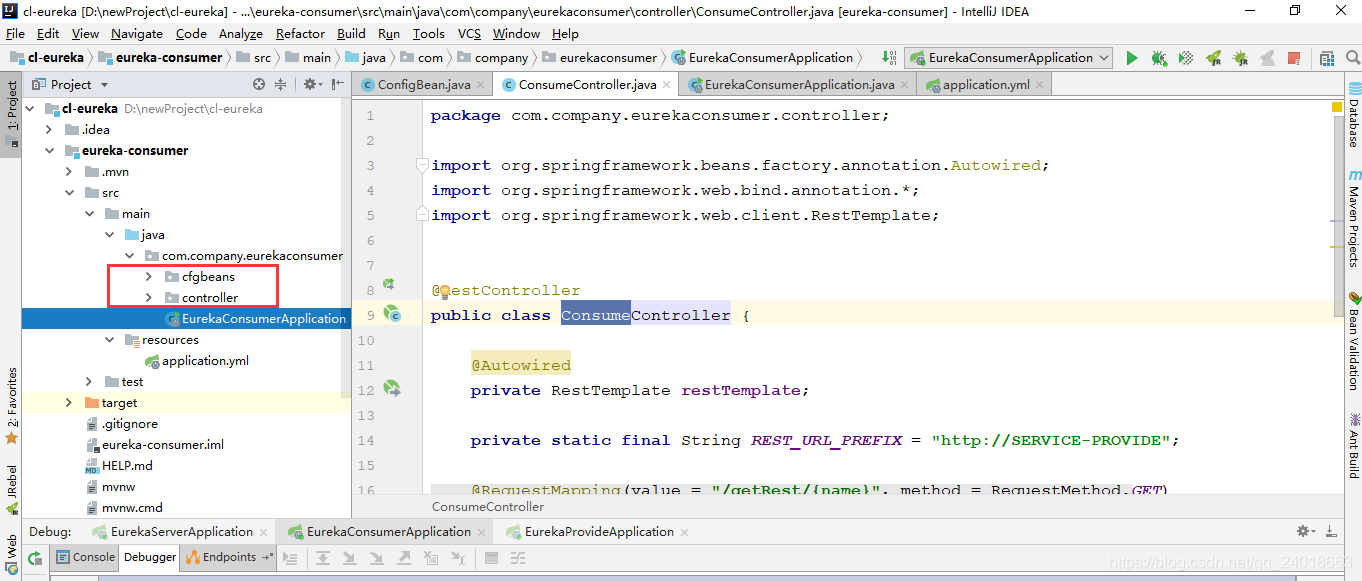Click the yellow warning marker in editor stripe

(1337, 106)
